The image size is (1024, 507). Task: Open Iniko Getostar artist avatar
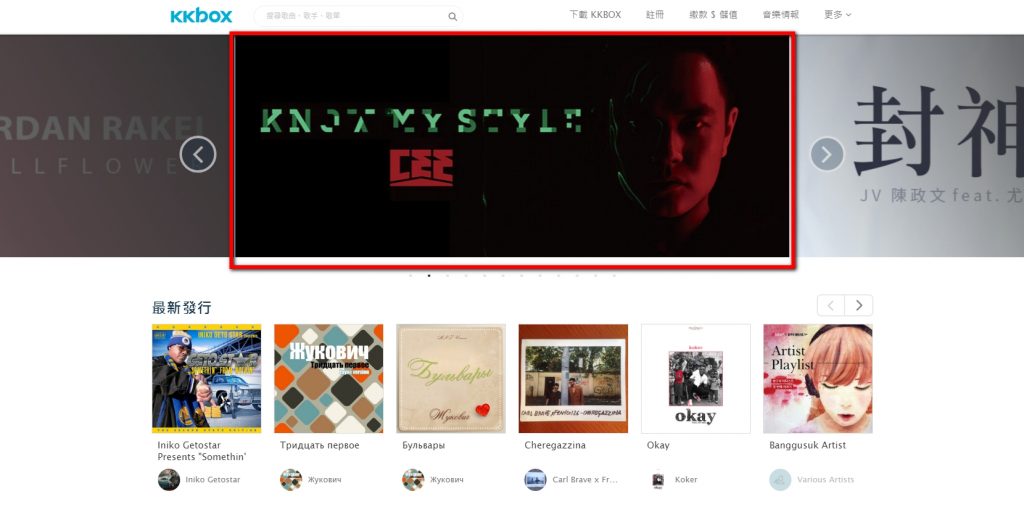168,480
